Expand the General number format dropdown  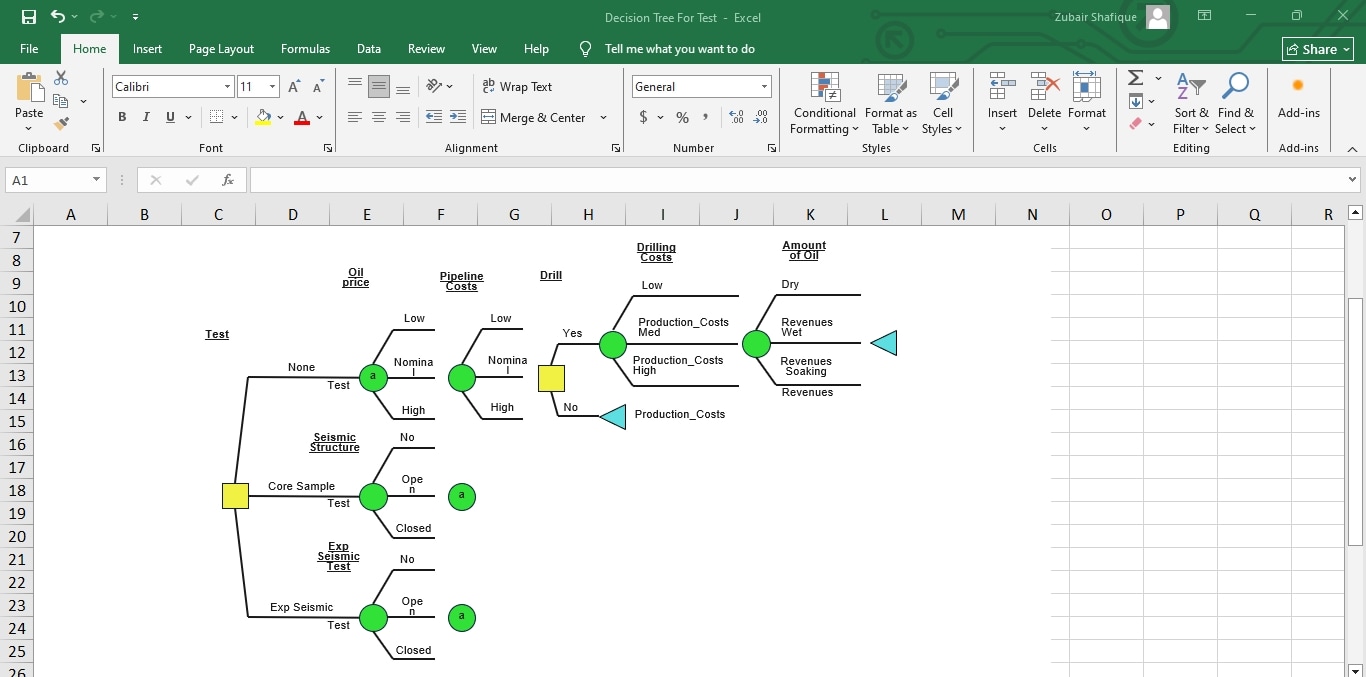pos(763,87)
